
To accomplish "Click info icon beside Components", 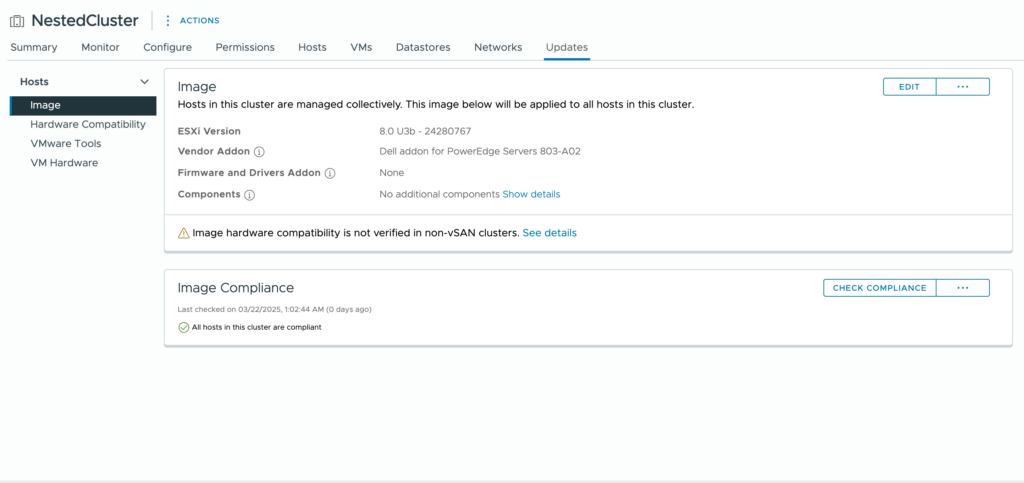I will pyautogui.click(x=250, y=195).
